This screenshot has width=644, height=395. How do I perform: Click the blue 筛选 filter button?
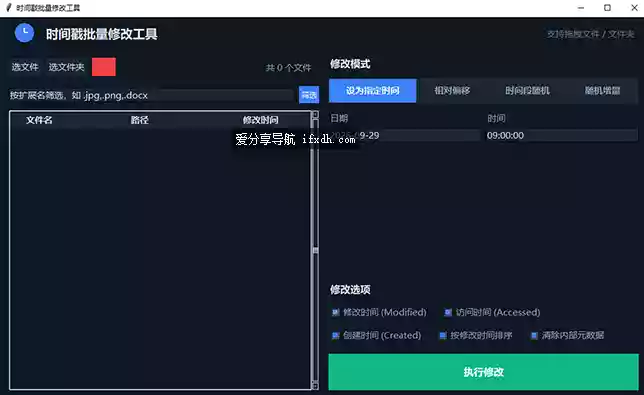(309, 95)
